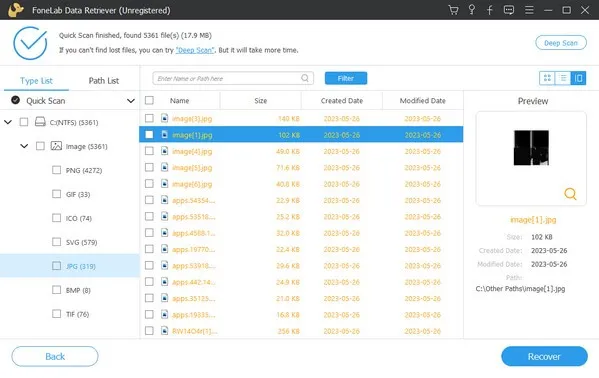599x378 pixels.
Task: Click the preview thumbnail of image[1].jpg
Action: coord(531,148)
